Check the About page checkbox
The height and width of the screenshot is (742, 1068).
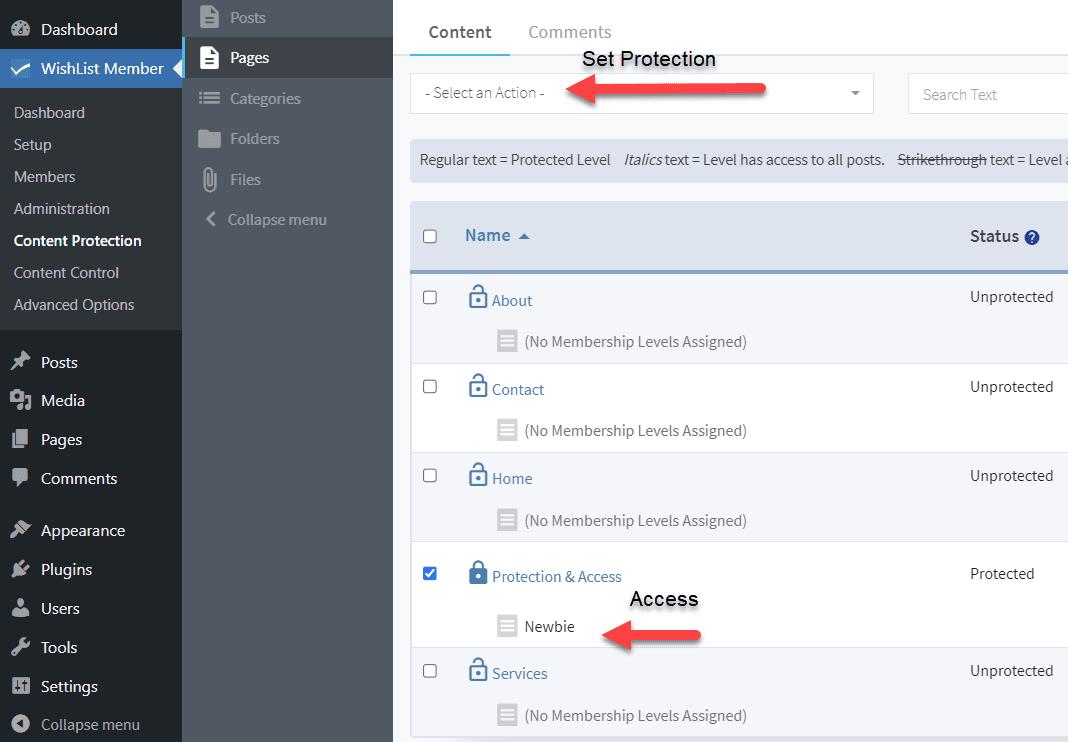(x=430, y=298)
